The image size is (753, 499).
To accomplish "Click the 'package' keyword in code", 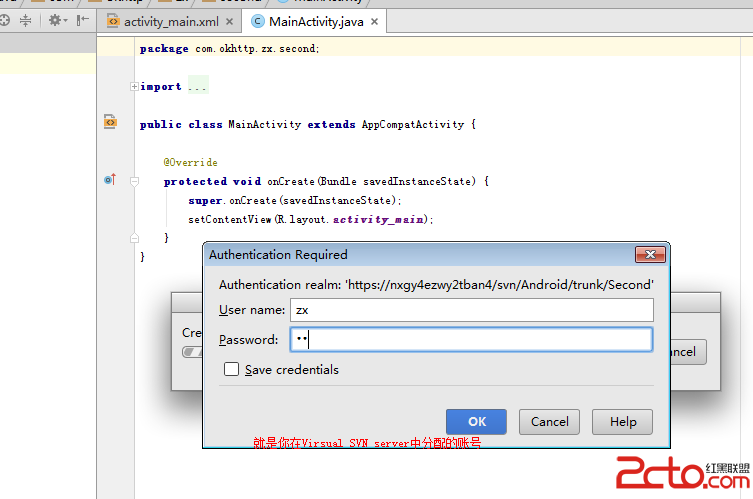I will pos(164,49).
